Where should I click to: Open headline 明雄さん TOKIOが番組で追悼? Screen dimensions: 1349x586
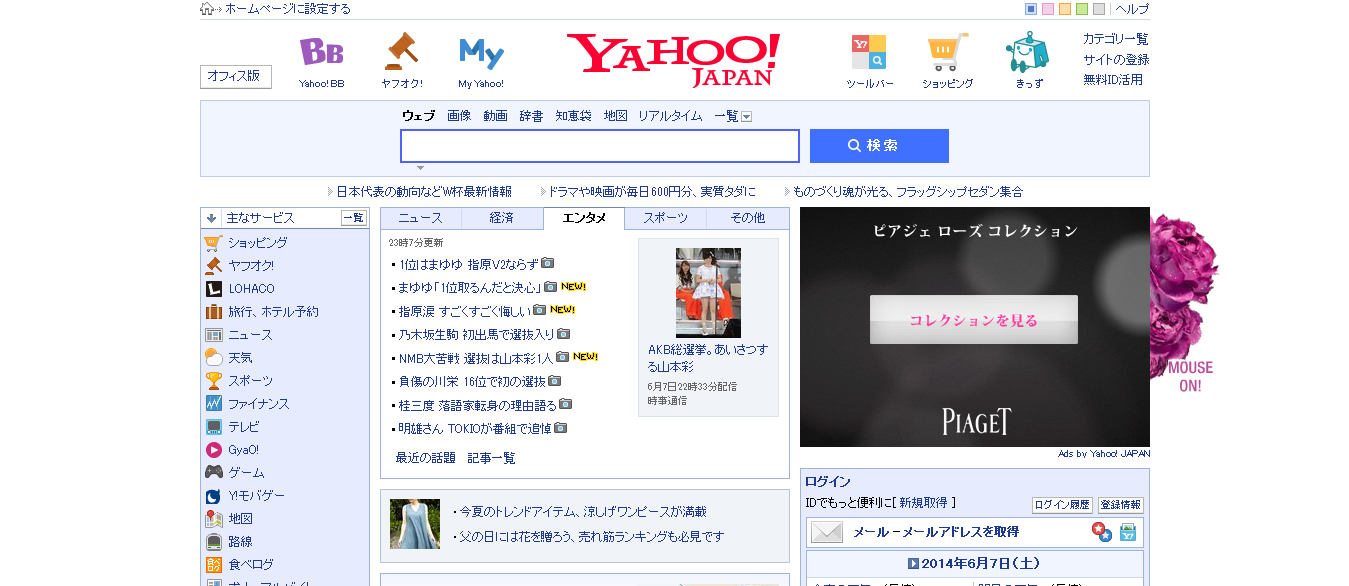(476, 428)
